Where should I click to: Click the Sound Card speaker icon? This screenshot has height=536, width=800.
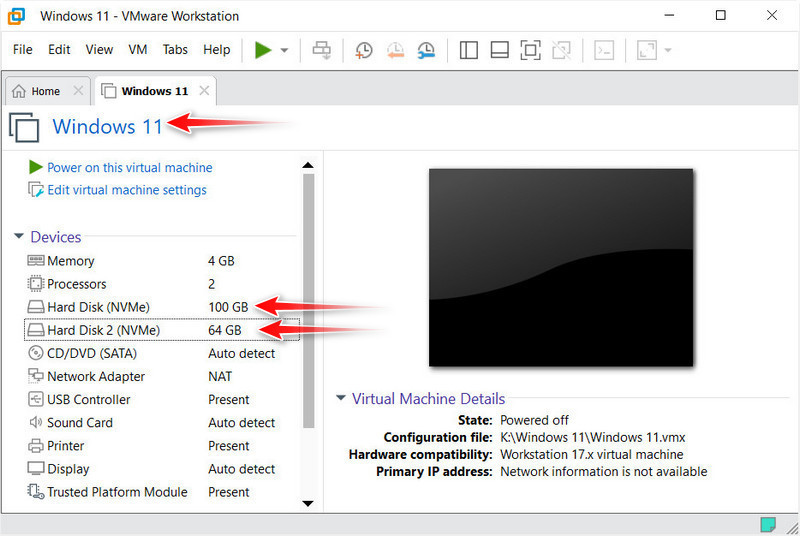pos(35,422)
